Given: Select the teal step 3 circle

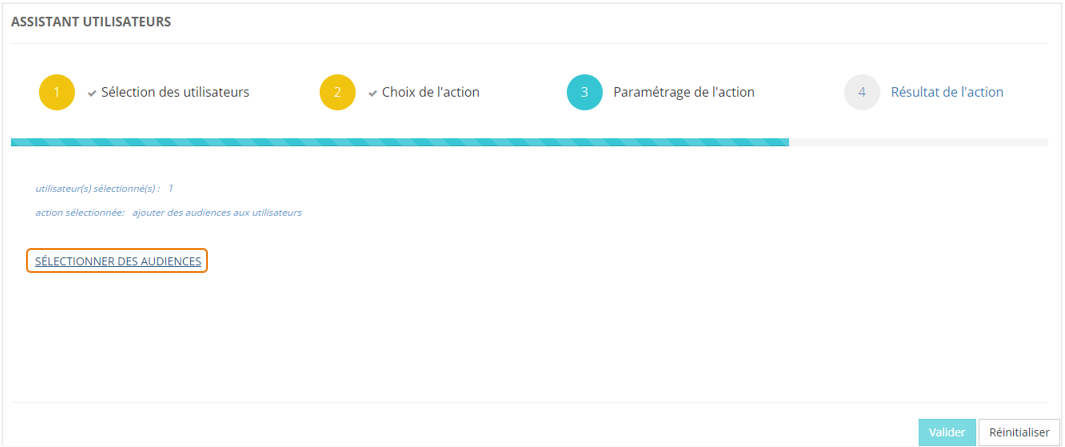Looking at the screenshot, I should (x=584, y=92).
